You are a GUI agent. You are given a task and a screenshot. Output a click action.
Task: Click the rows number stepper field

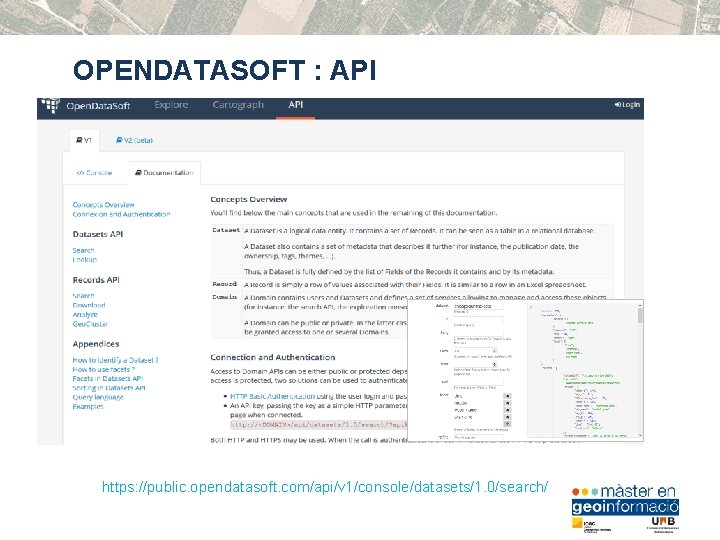pos(475,351)
